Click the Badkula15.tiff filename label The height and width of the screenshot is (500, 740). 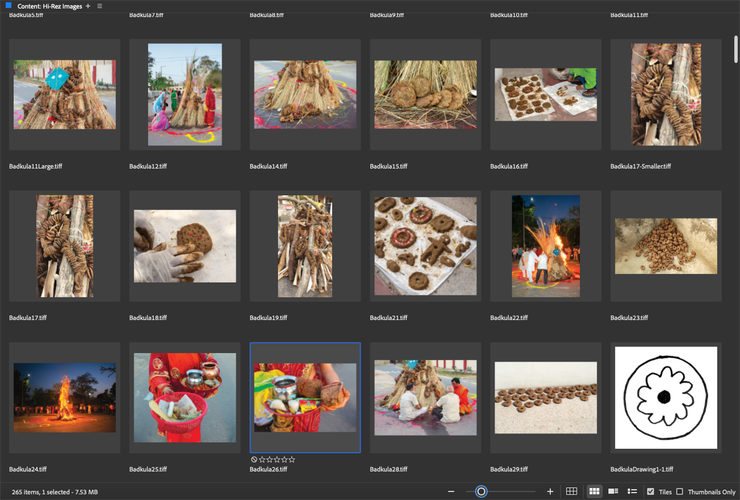388,166
